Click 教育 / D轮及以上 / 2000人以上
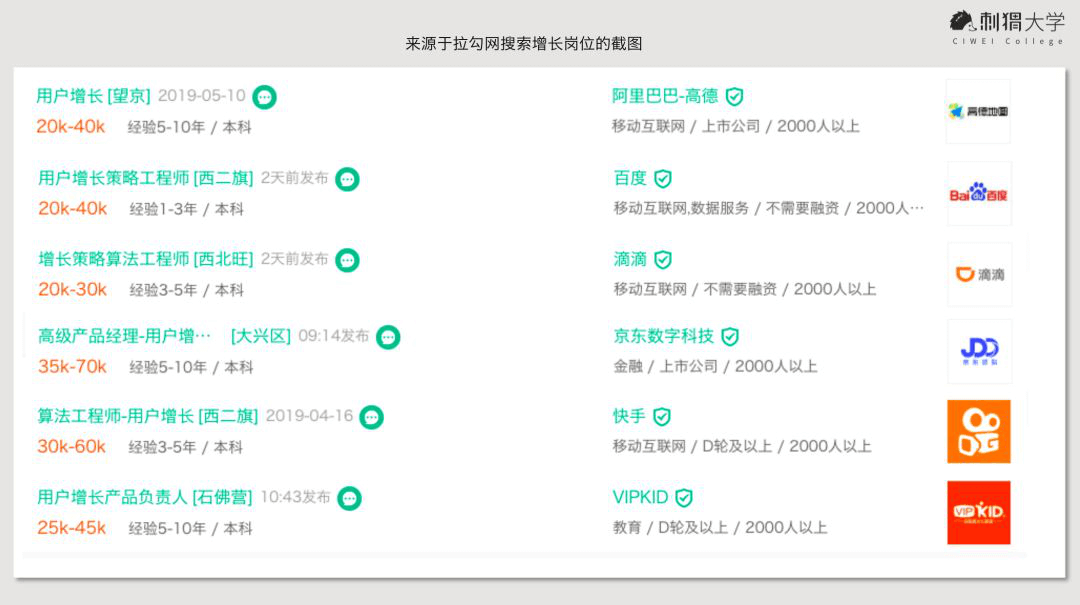The image size is (1080, 605). [x=720, y=528]
